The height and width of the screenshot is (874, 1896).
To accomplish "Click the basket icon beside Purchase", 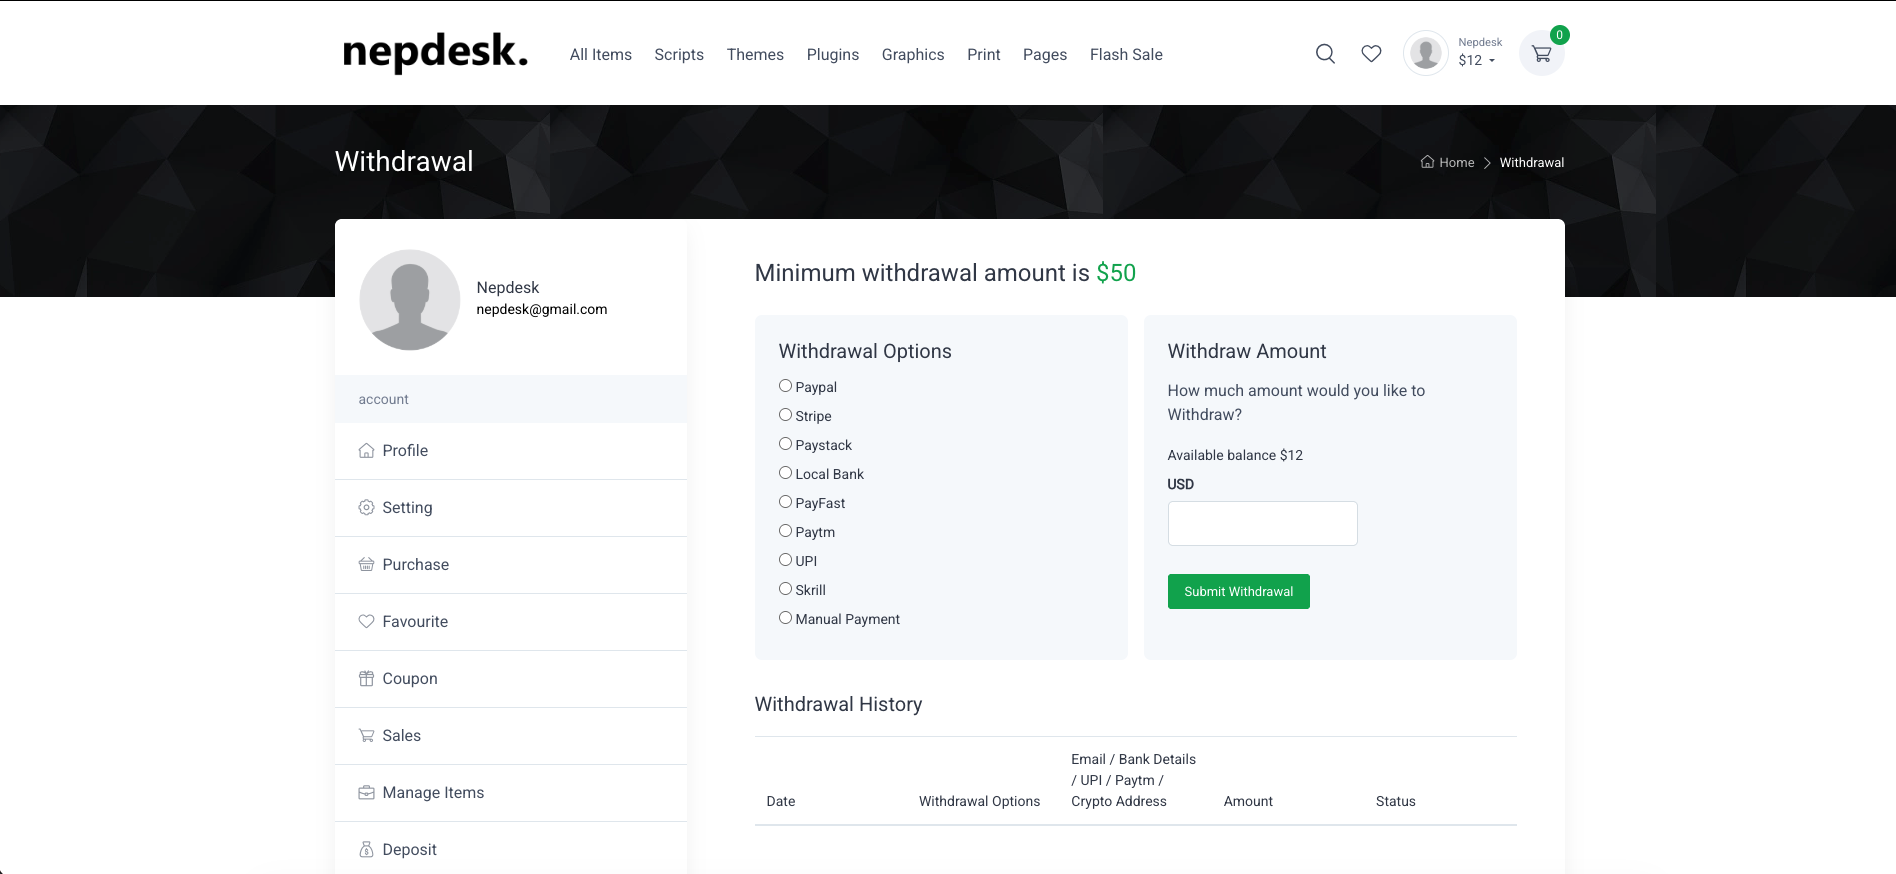I will (x=366, y=565).
